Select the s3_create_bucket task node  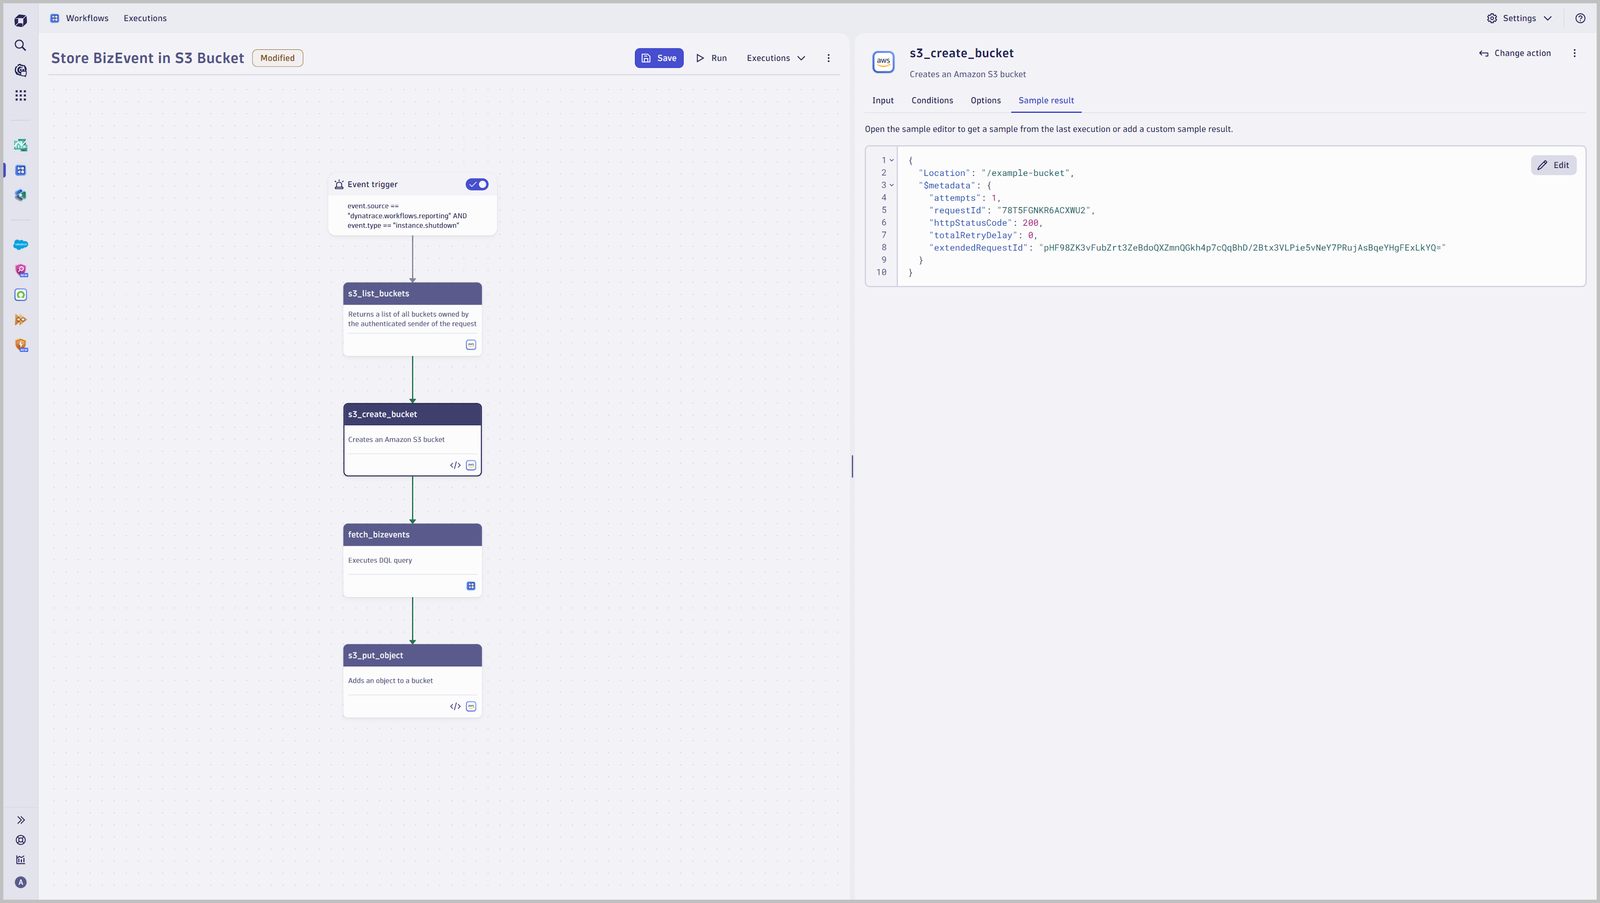point(412,439)
